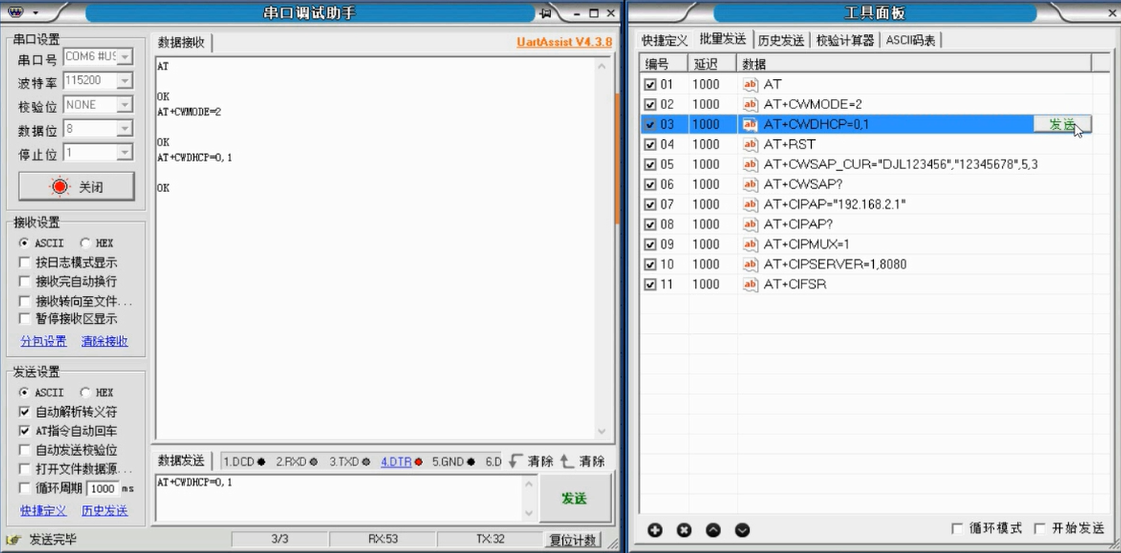
Task: Click the ab icon of AT+CIPAP? row
Action: coord(750,224)
